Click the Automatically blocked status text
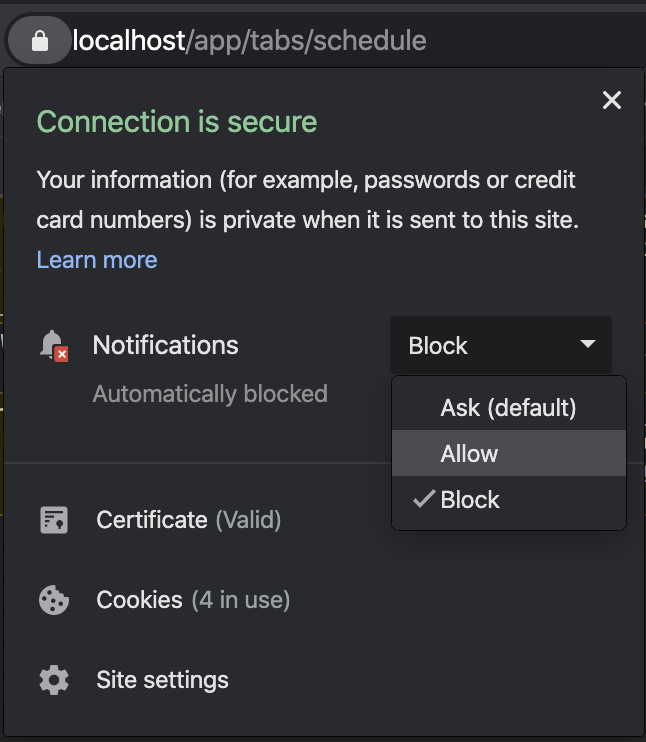Screen dimensions: 646x742 point(210,394)
